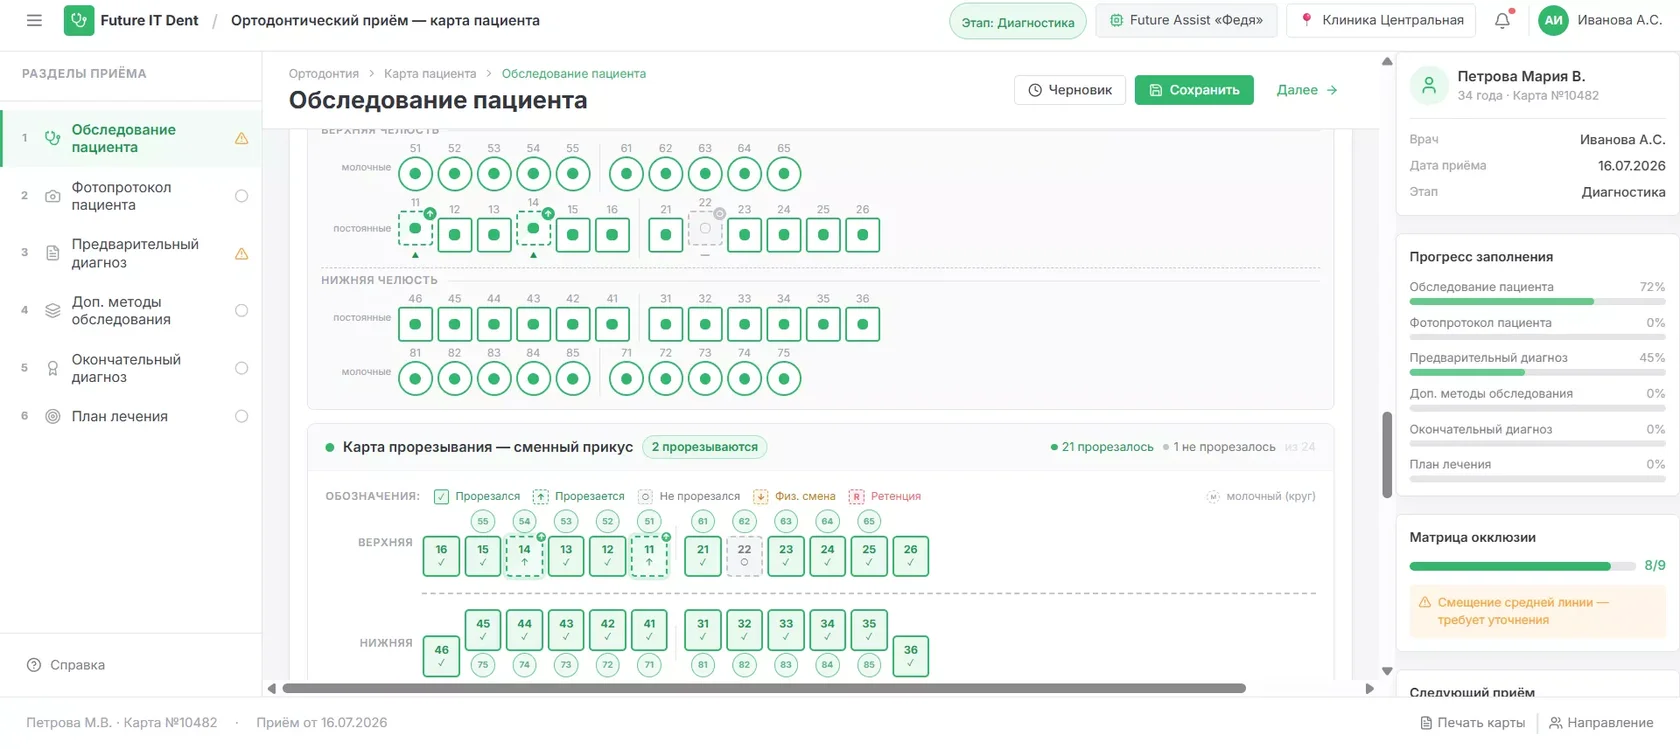Click the help icon beside Справка

pos(34,665)
